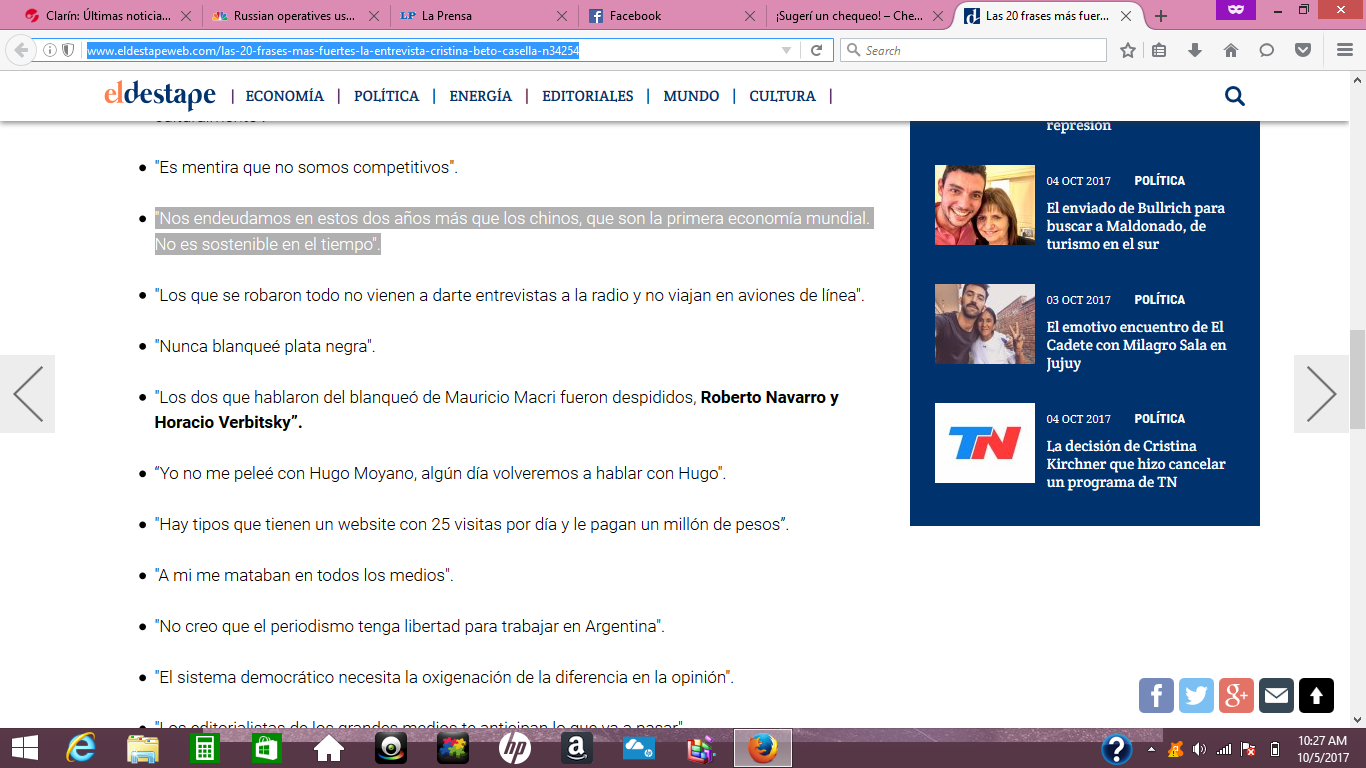Switch to the ¡Sugerí un chequeo! tab
This screenshot has height=768, width=1366.
pyautogui.click(x=859, y=16)
